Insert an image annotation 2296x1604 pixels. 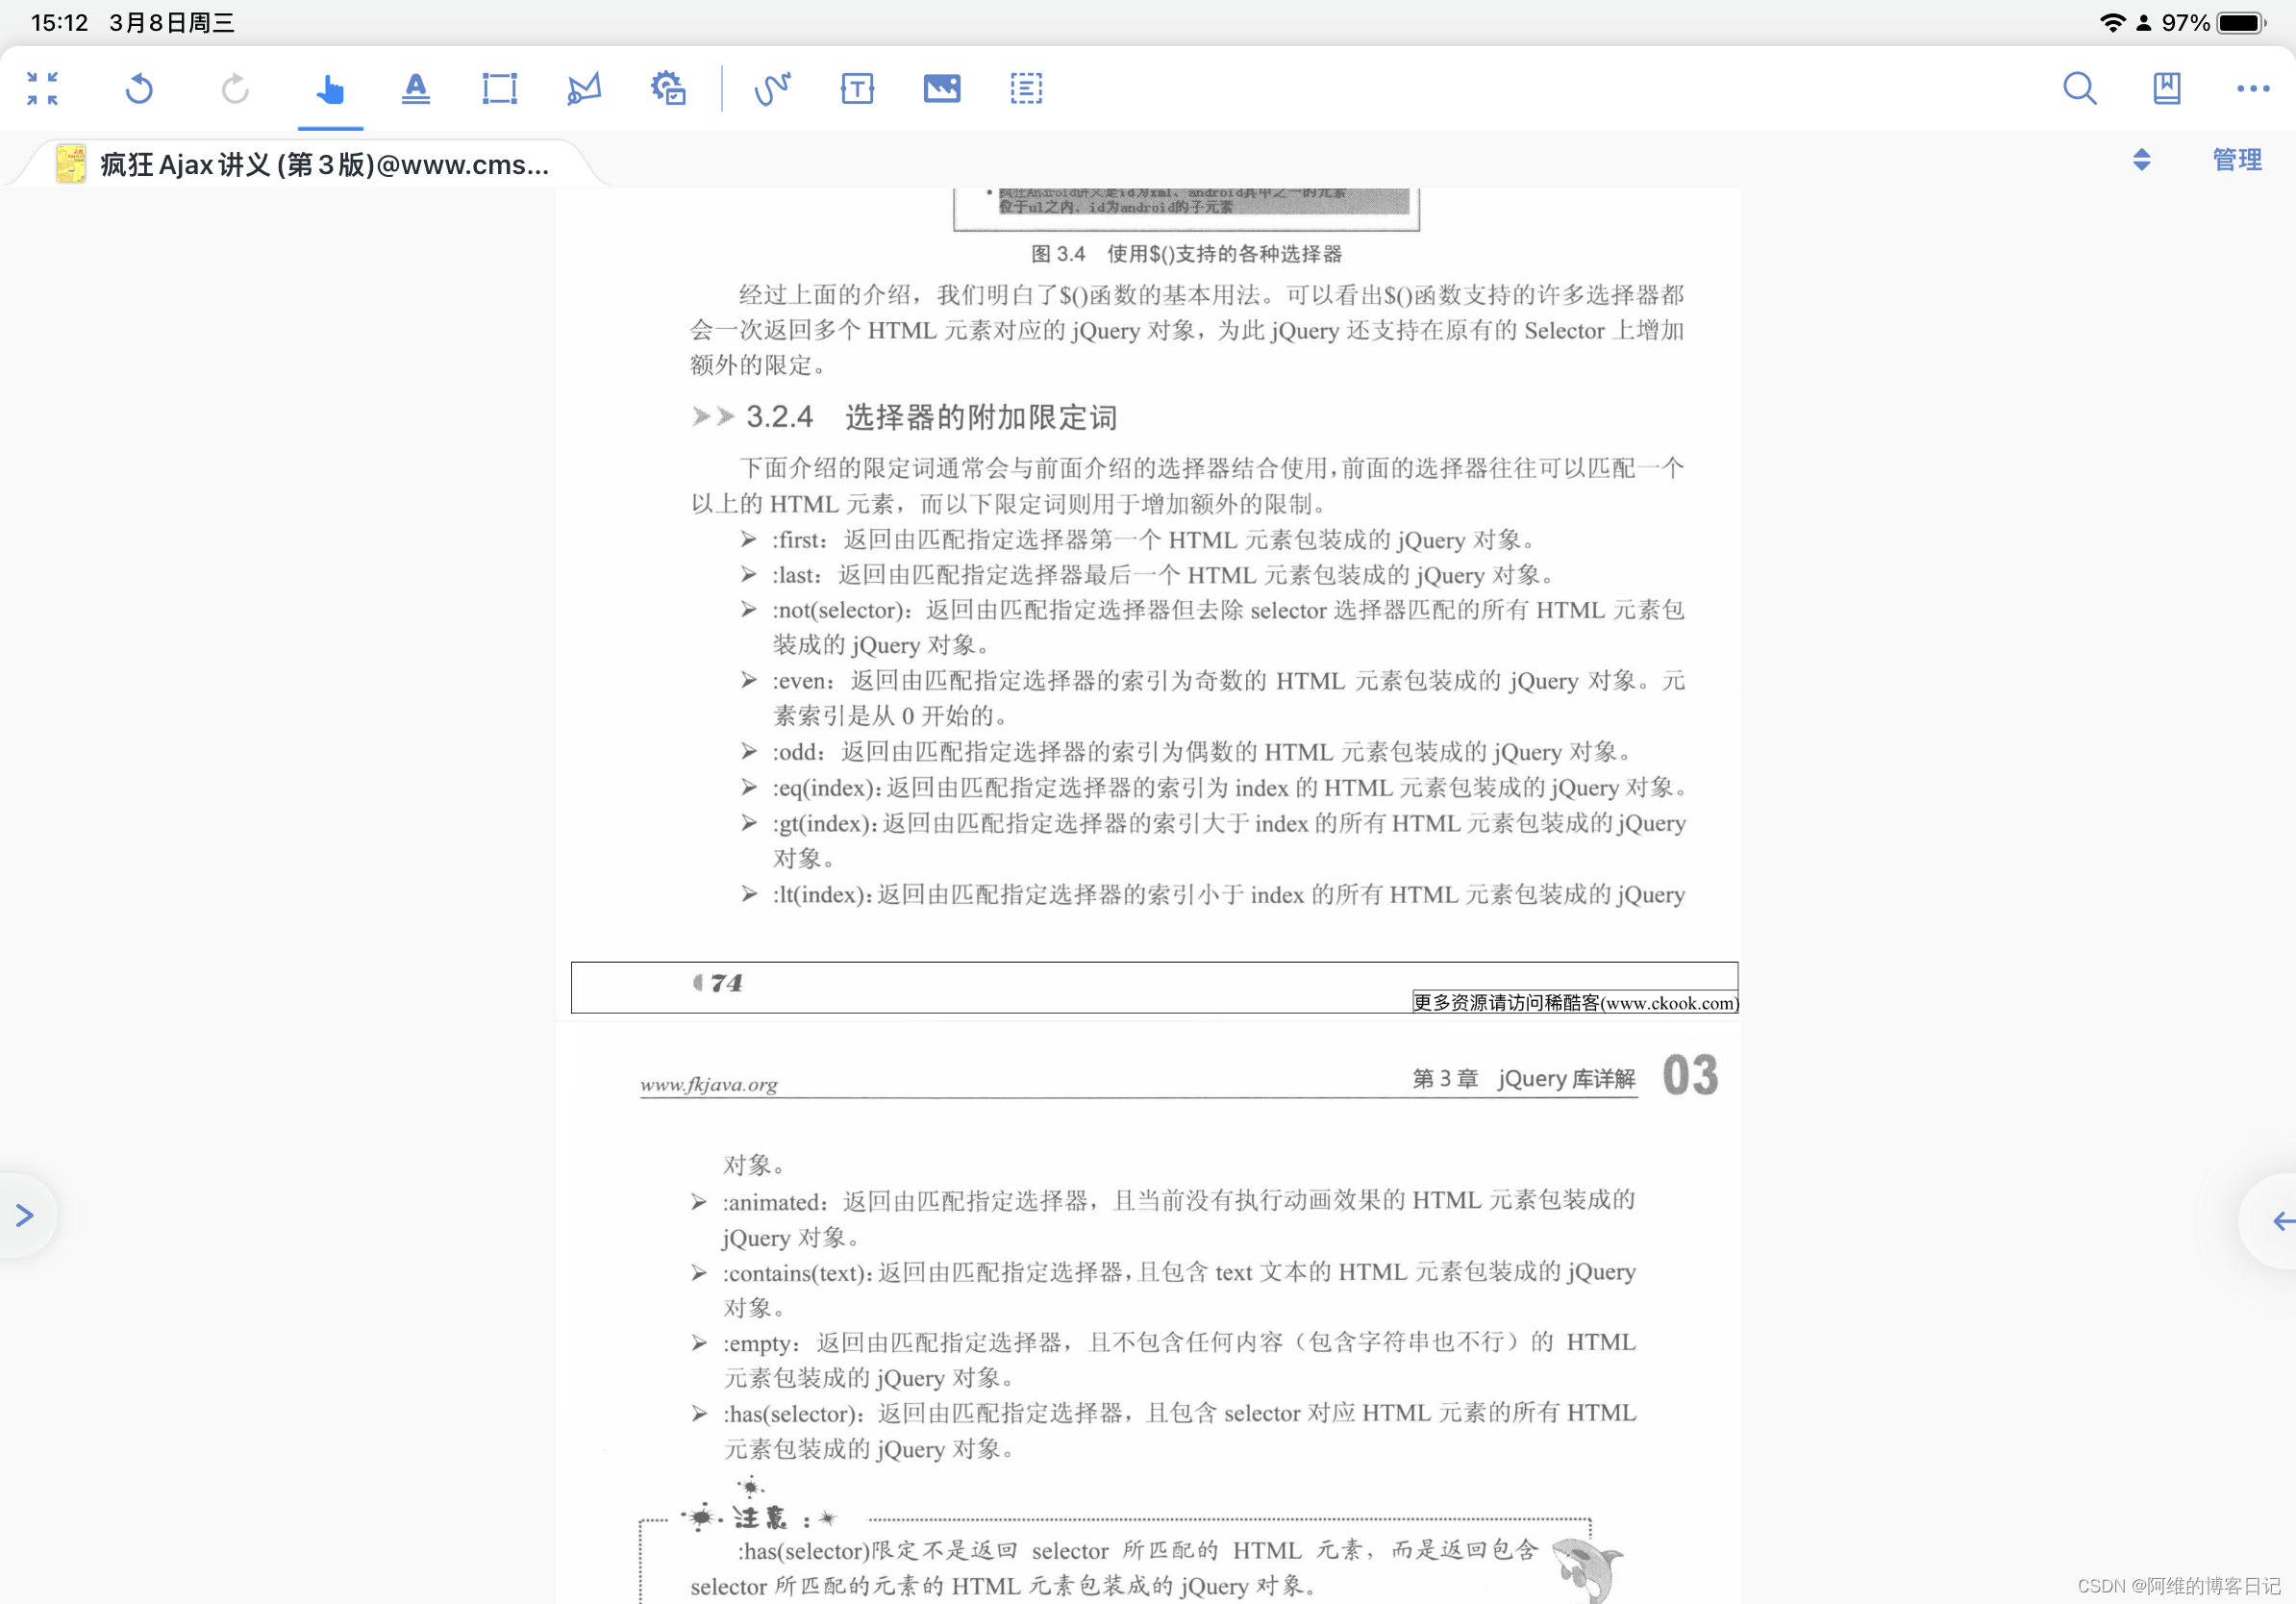pos(941,88)
